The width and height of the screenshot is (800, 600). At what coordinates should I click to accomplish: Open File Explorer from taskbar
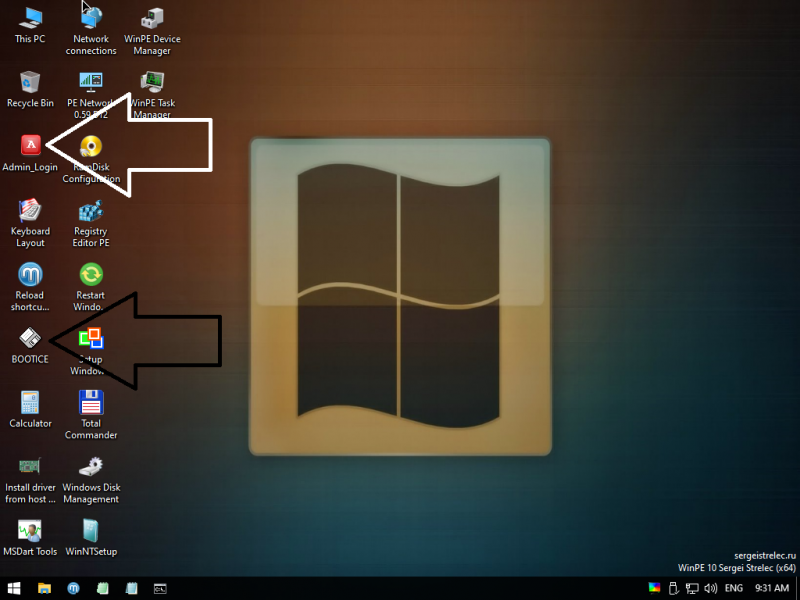pos(44,588)
